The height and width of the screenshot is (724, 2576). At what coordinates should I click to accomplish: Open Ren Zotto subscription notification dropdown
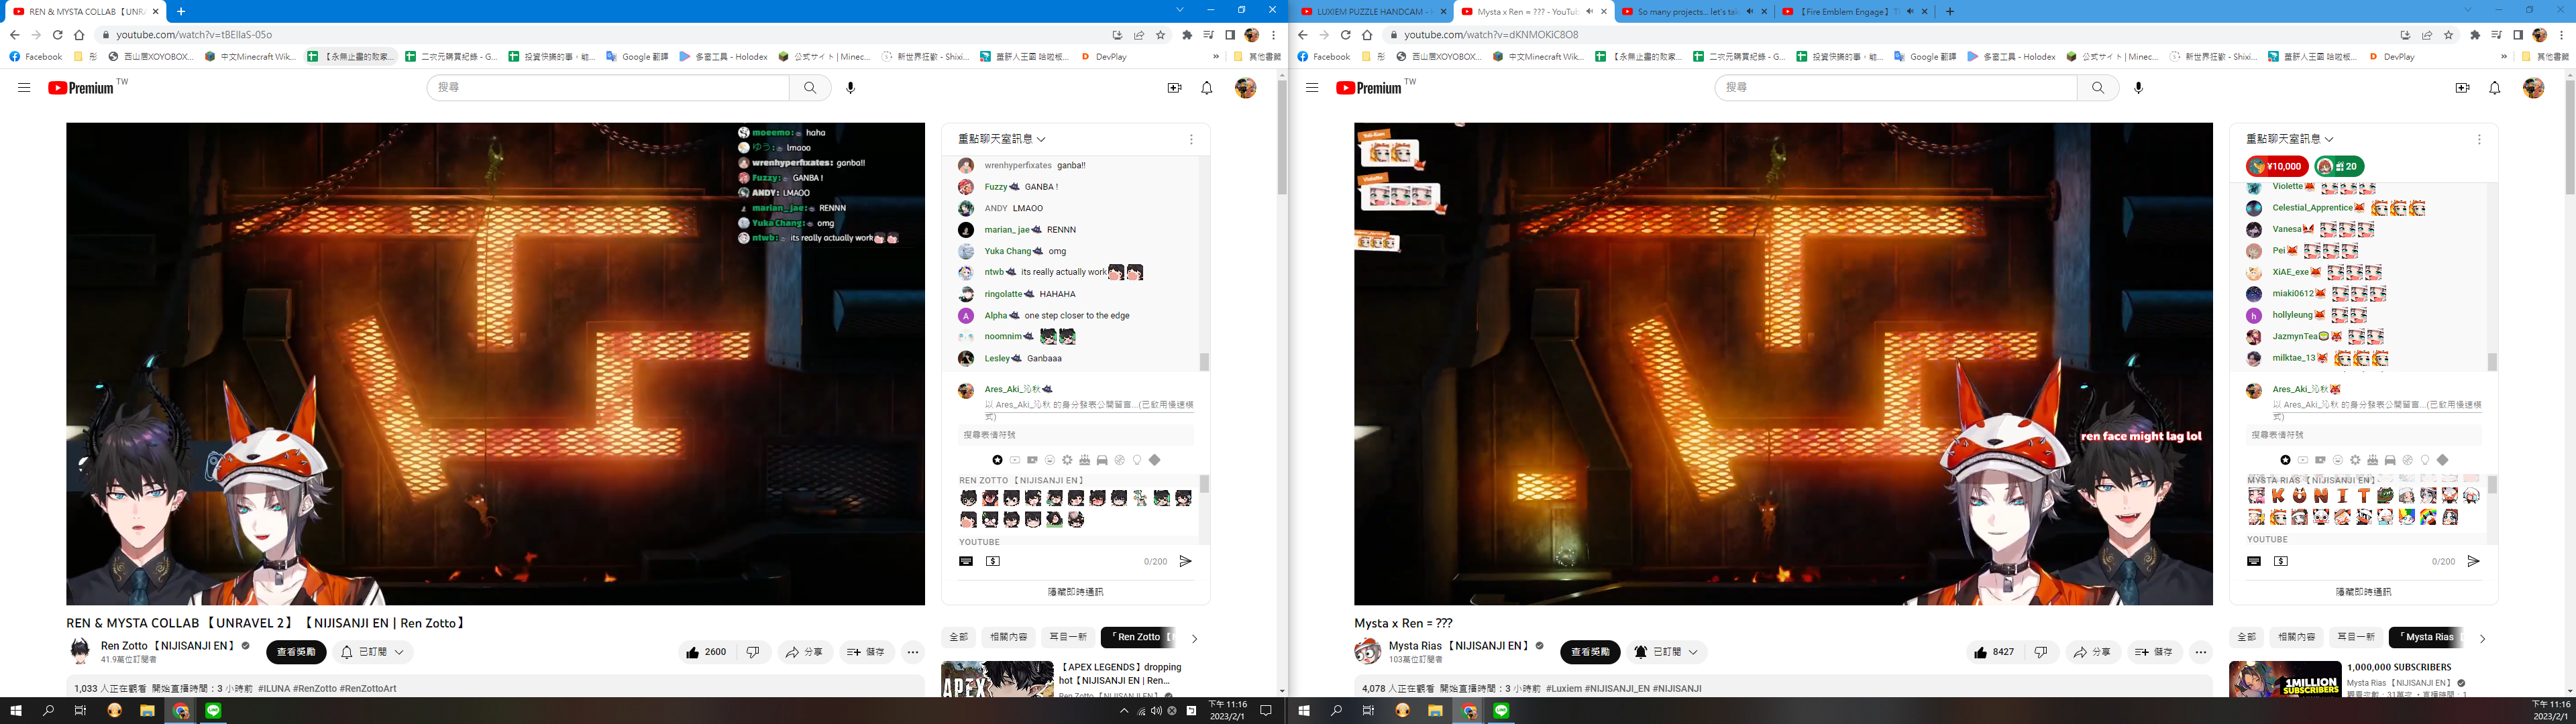373,652
